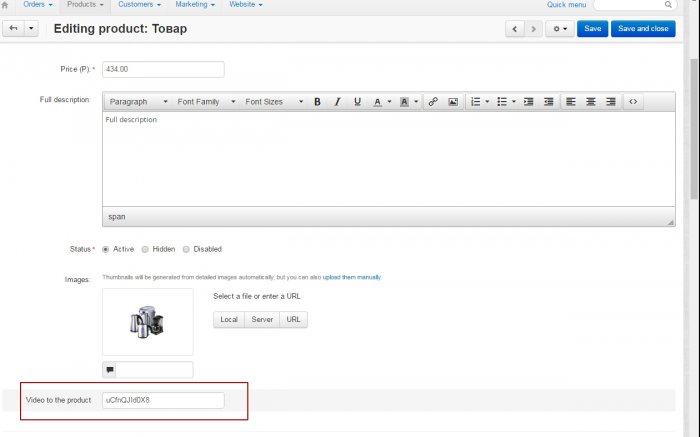The width and height of the screenshot is (700, 437).
Task: Apply bullet list
Action: coord(502,102)
